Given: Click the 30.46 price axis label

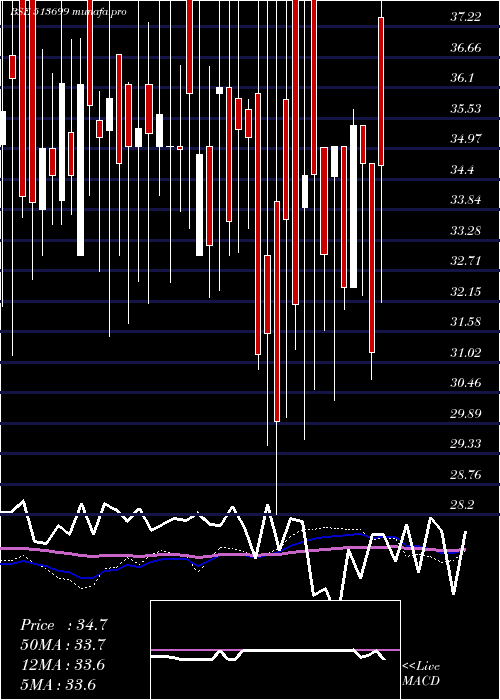Looking at the screenshot, I should (x=466, y=383).
